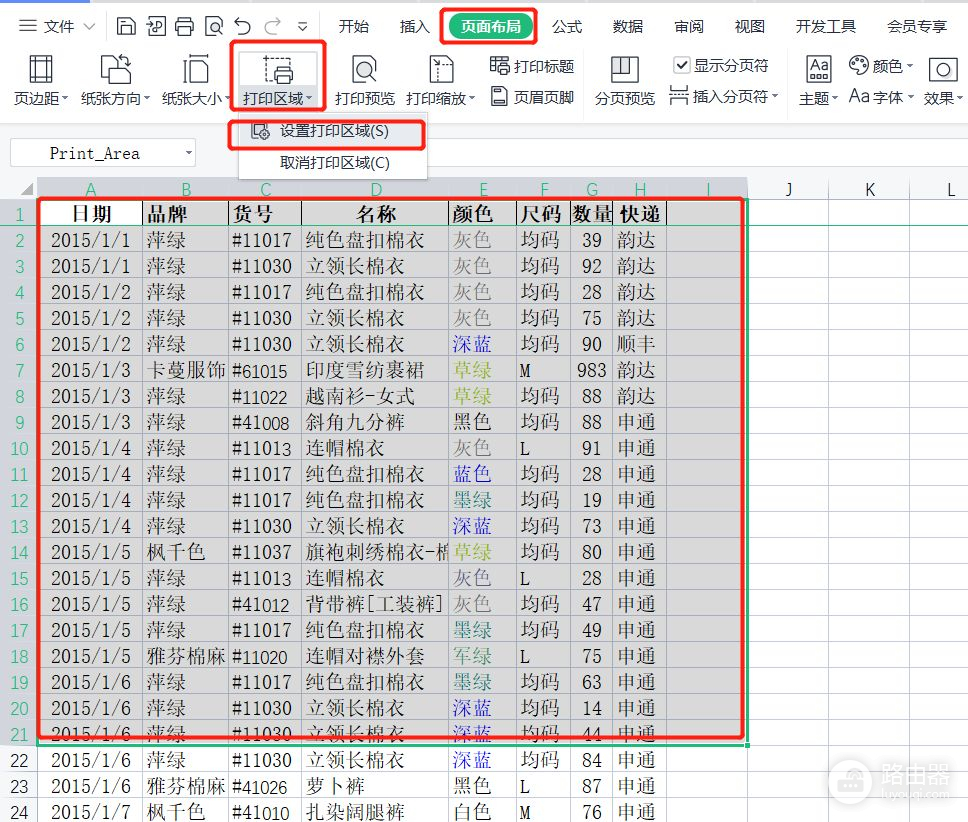This screenshot has width=968, height=822.
Task: Choose Clear Print Area (取消打印区域) menu item
Action: (333, 163)
